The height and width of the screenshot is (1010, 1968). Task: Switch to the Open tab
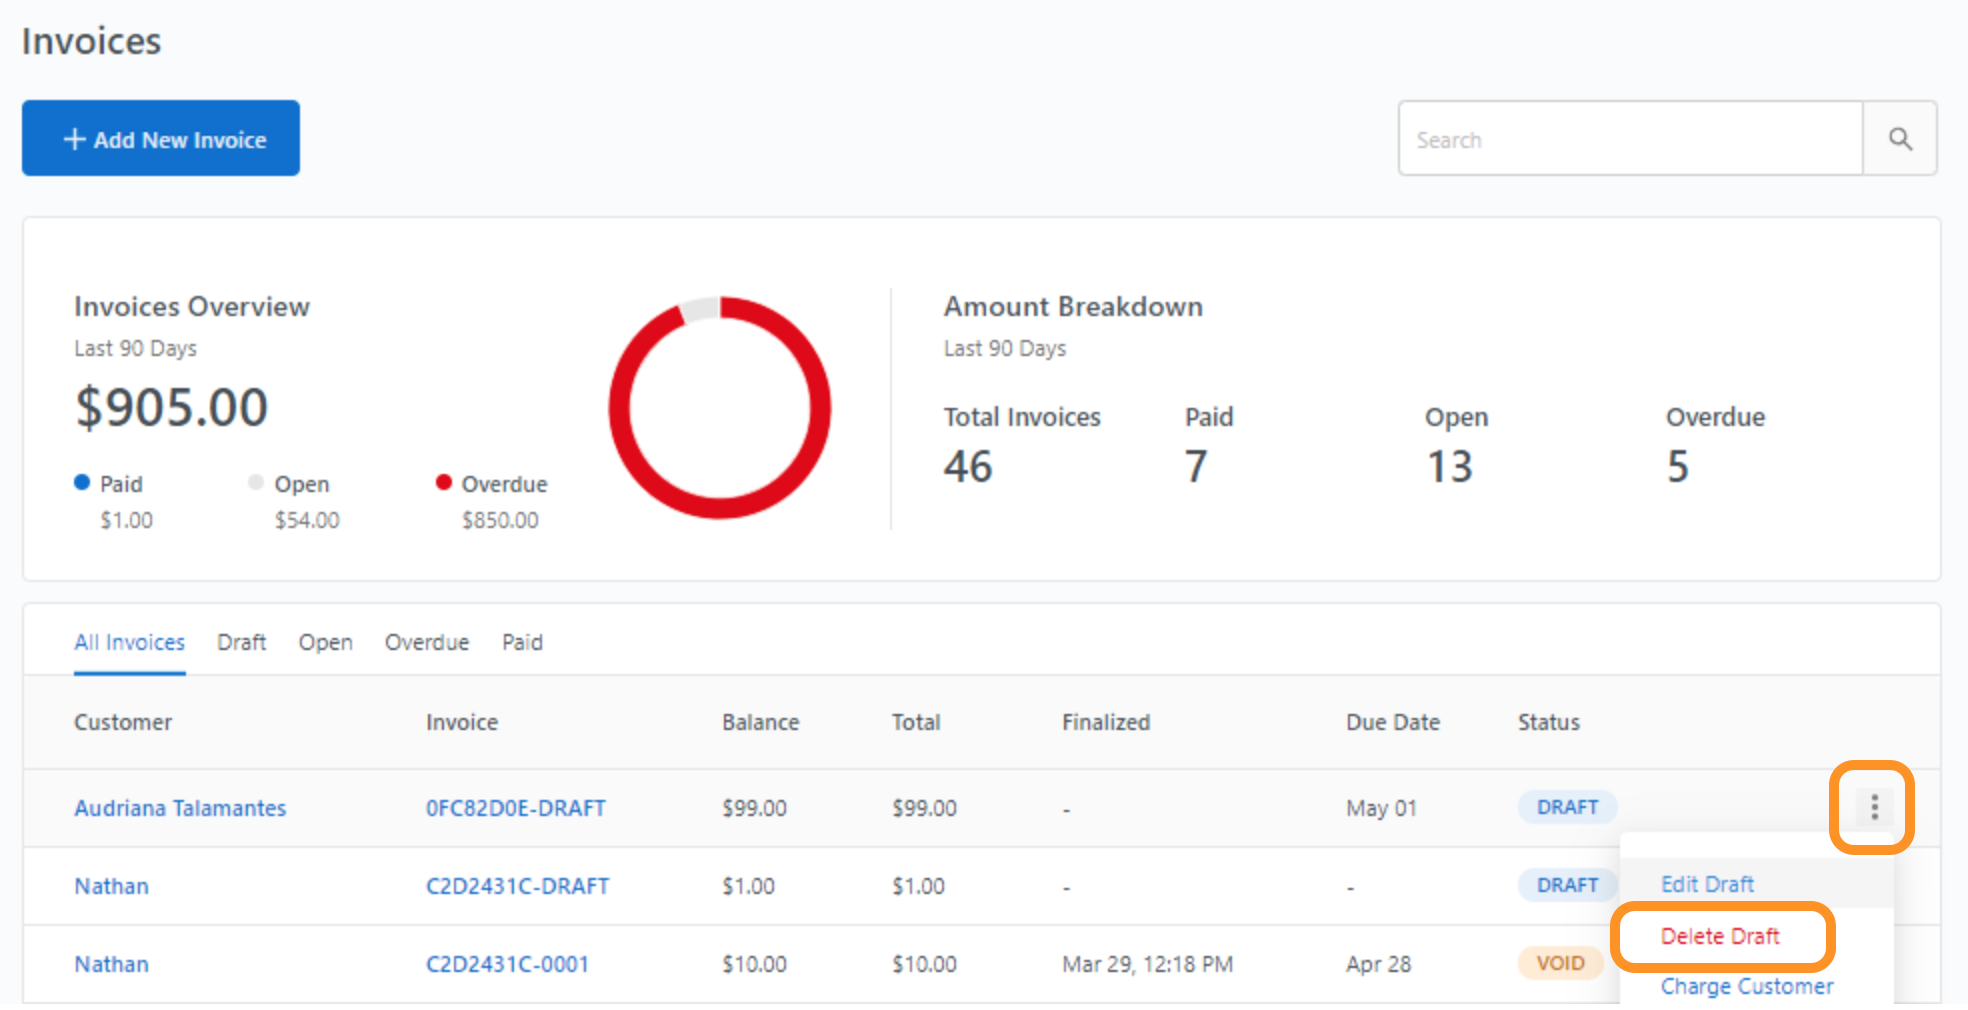coord(326,642)
